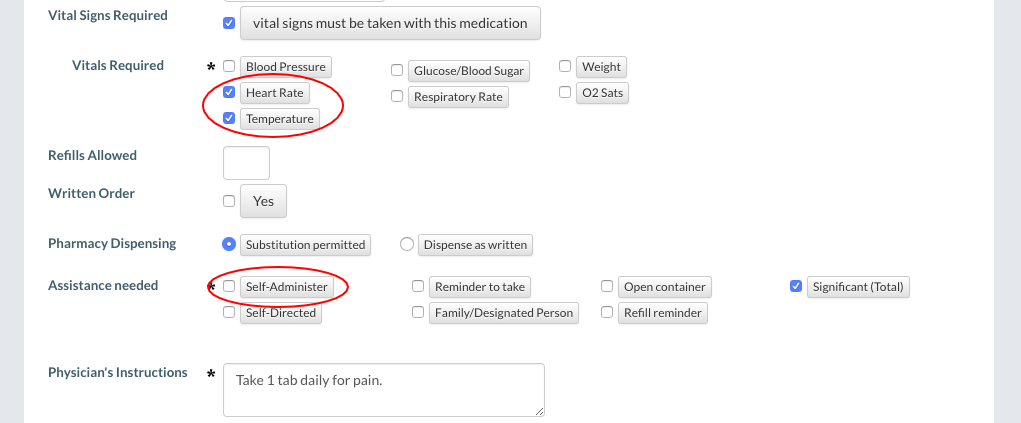The height and width of the screenshot is (423, 1021).
Task: Click the Physician's Instructions text area
Action: (x=384, y=389)
